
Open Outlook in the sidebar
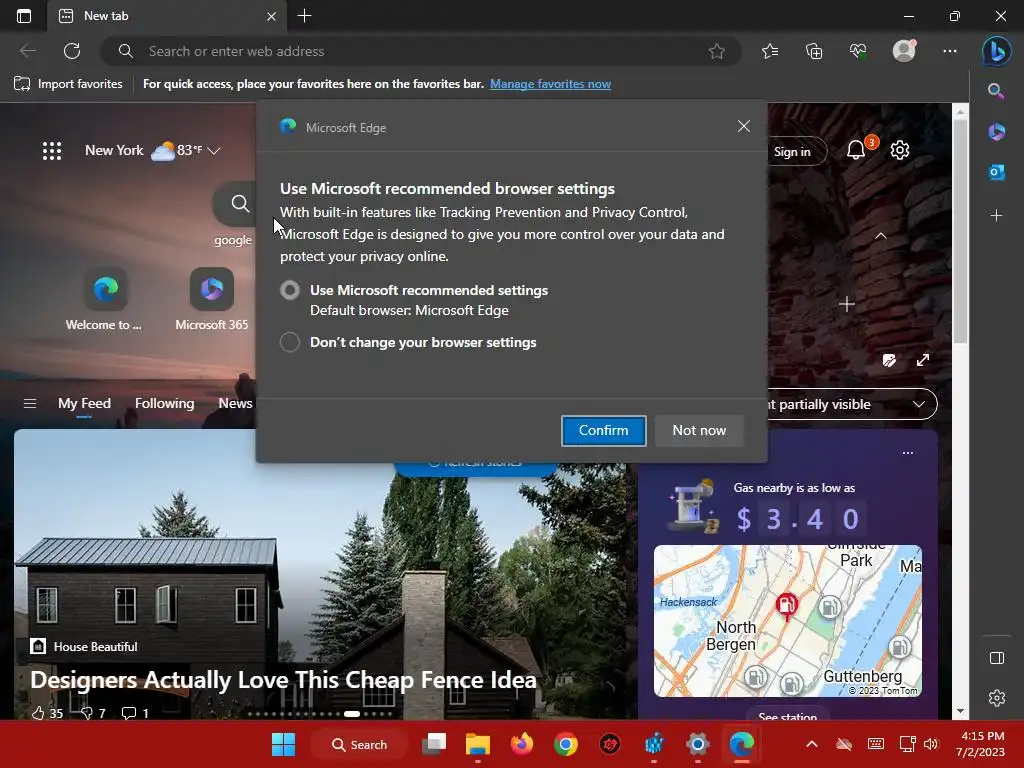(x=996, y=172)
